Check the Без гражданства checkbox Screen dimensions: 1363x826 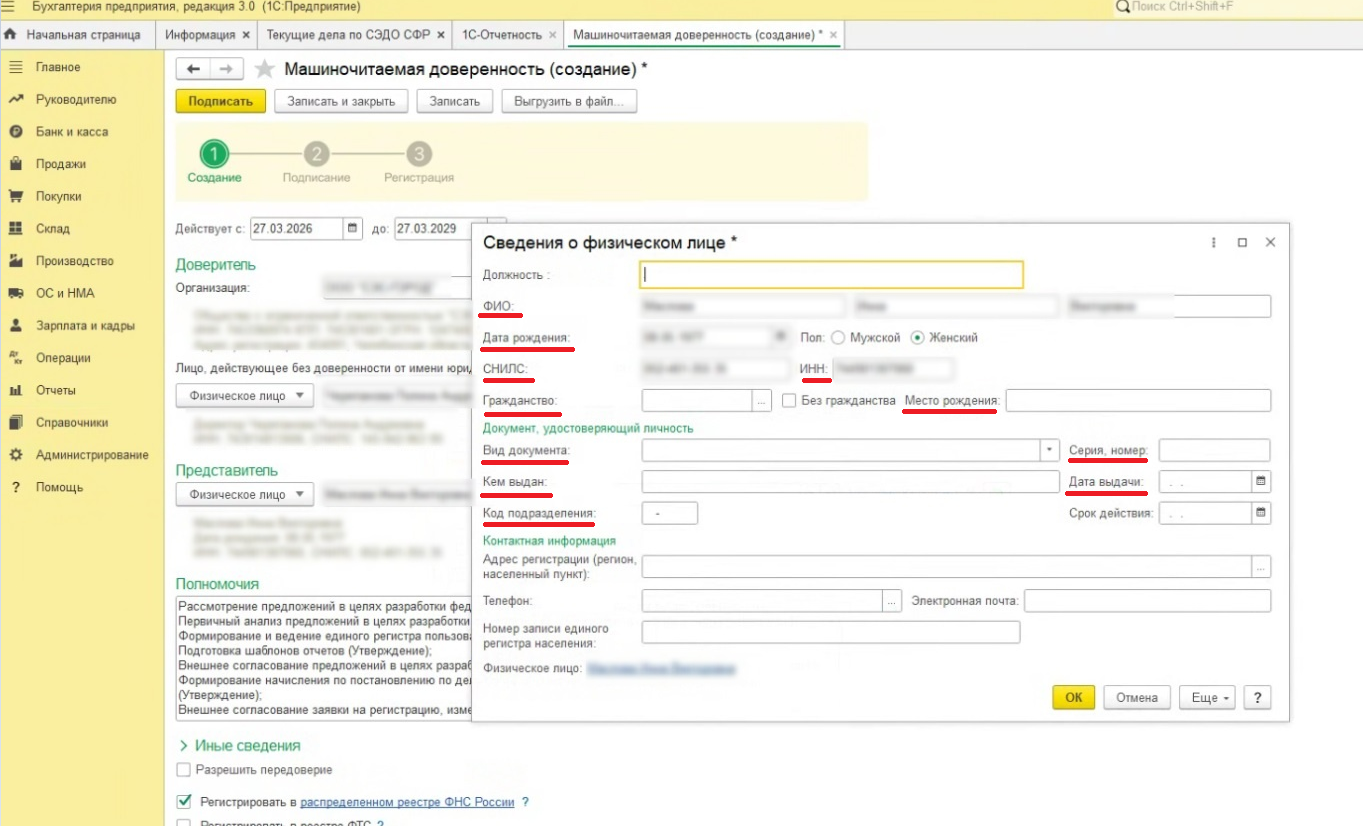(x=789, y=400)
